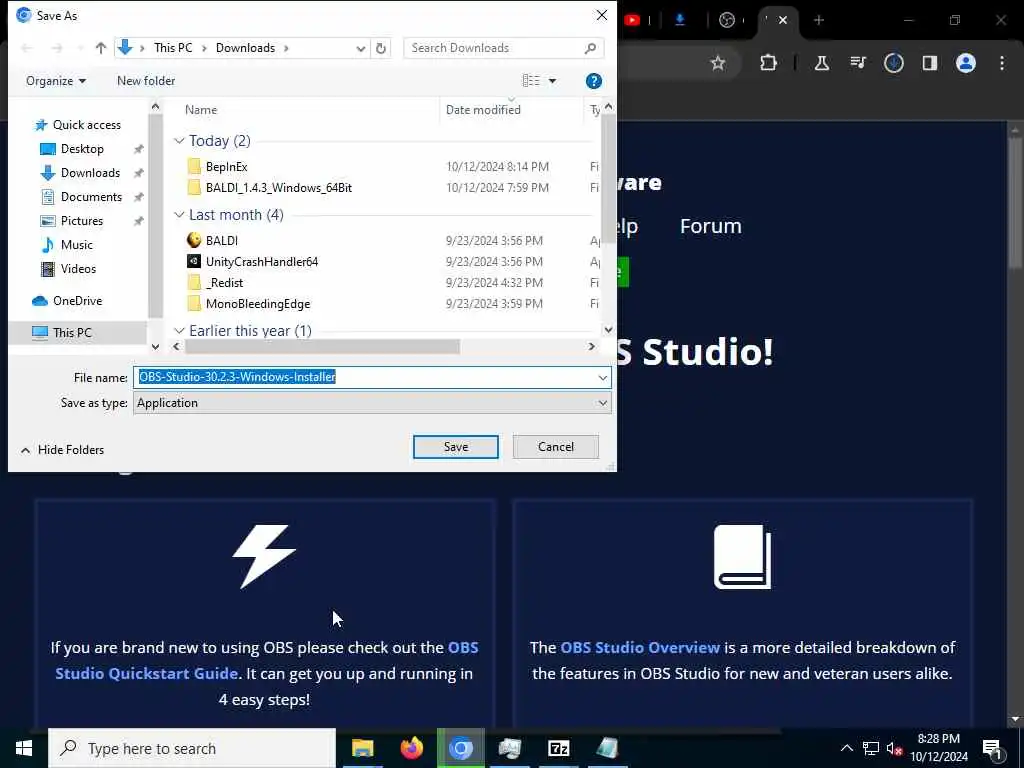Refresh the Downloads folder listing

[381, 48]
